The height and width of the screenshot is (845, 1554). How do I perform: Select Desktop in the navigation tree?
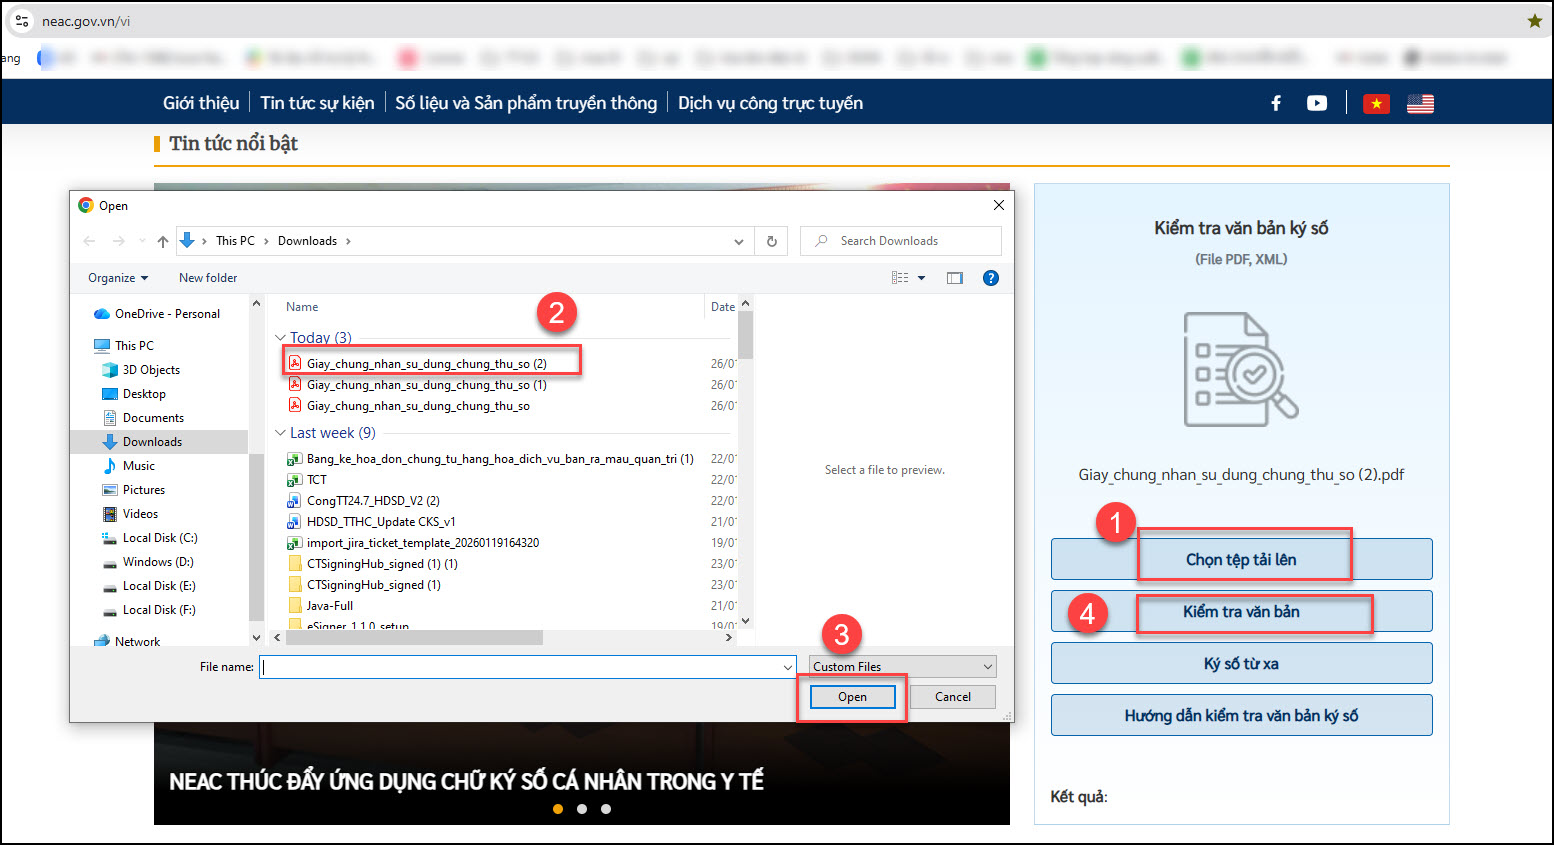point(144,394)
